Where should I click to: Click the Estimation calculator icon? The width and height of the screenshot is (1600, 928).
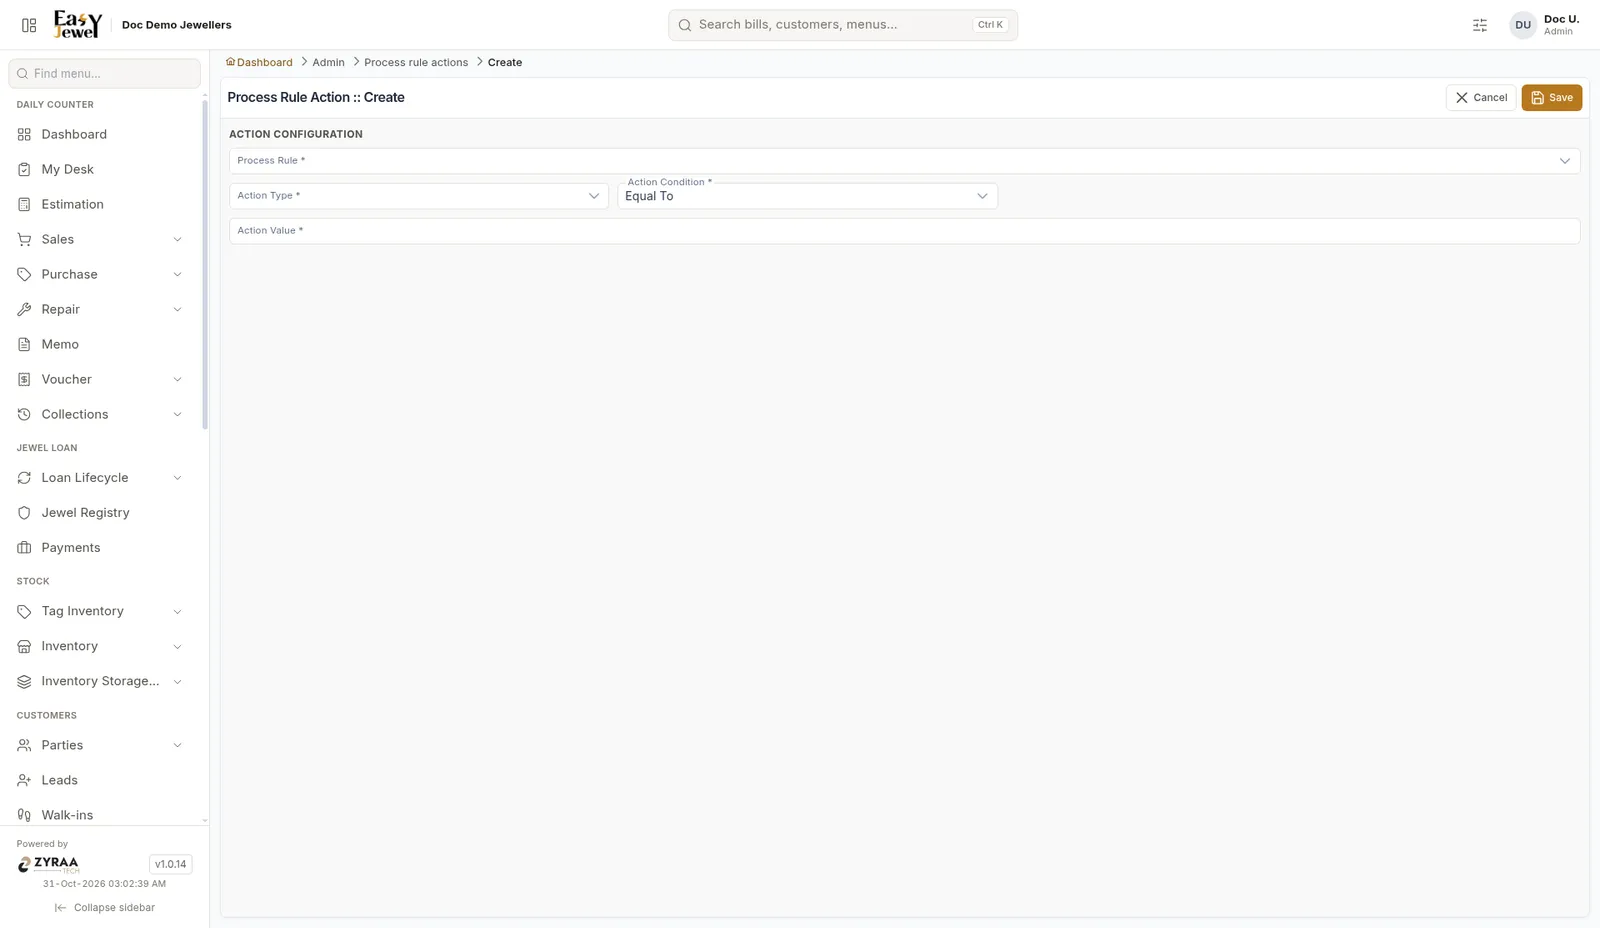click(24, 204)
